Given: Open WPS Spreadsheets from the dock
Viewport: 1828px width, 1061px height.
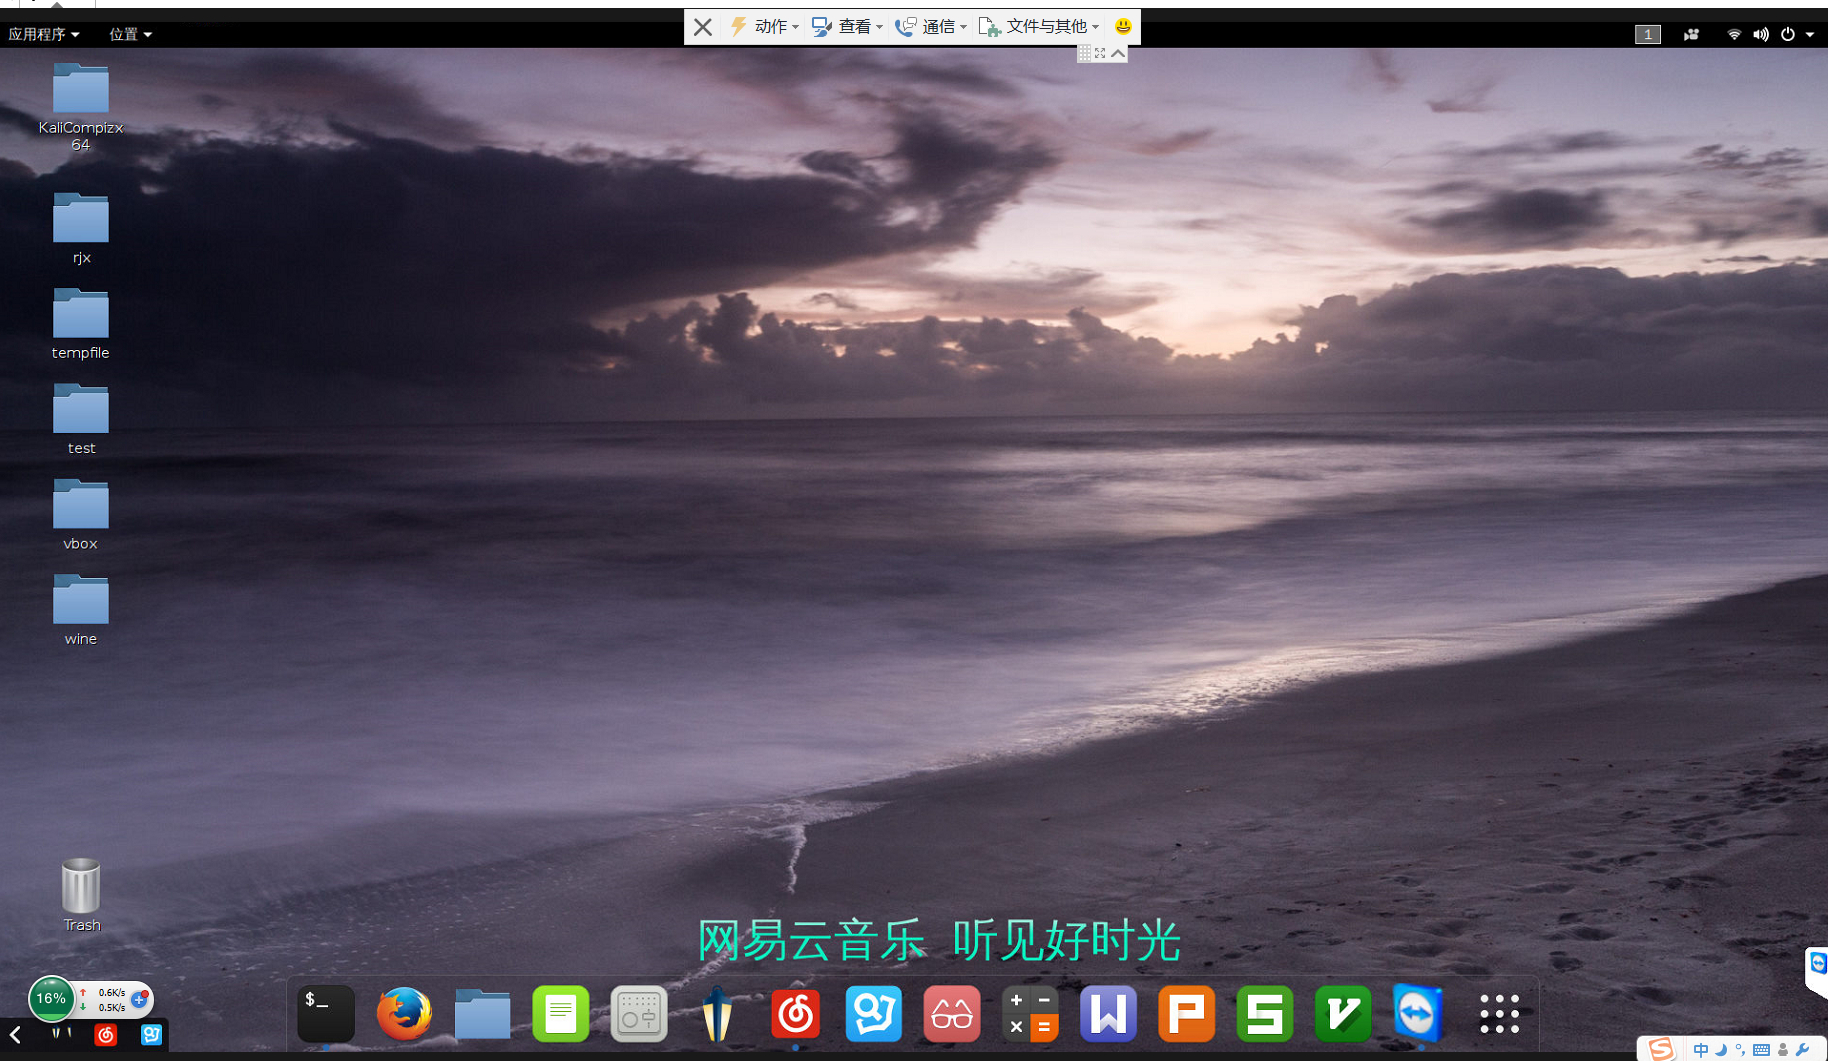Looking at the screenshot, I should [x=1264, y=1014].
